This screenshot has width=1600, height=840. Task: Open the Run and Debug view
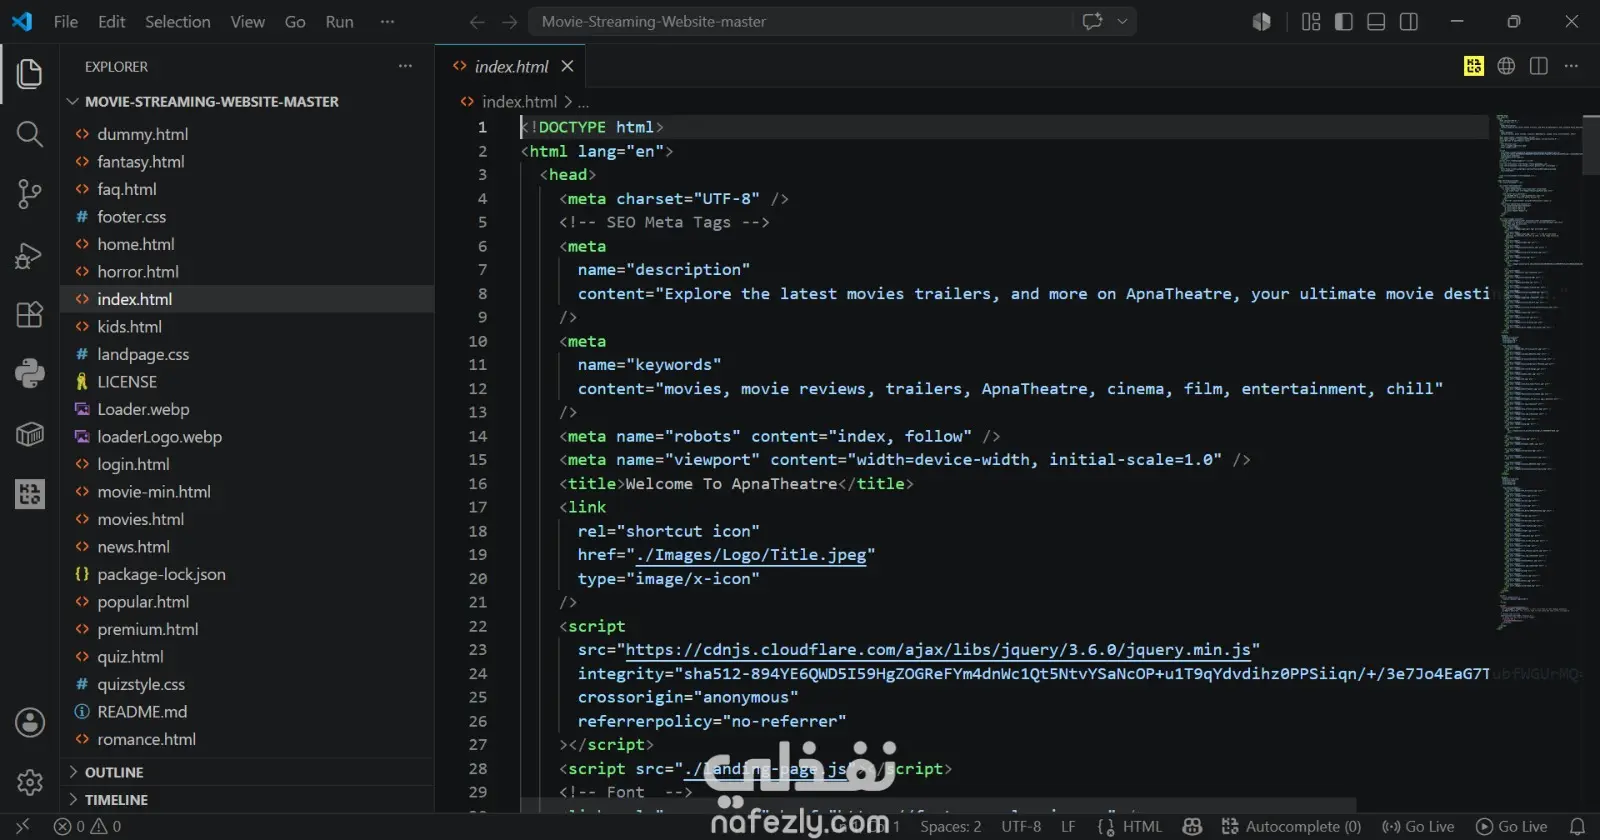click(x=30, y=256)
